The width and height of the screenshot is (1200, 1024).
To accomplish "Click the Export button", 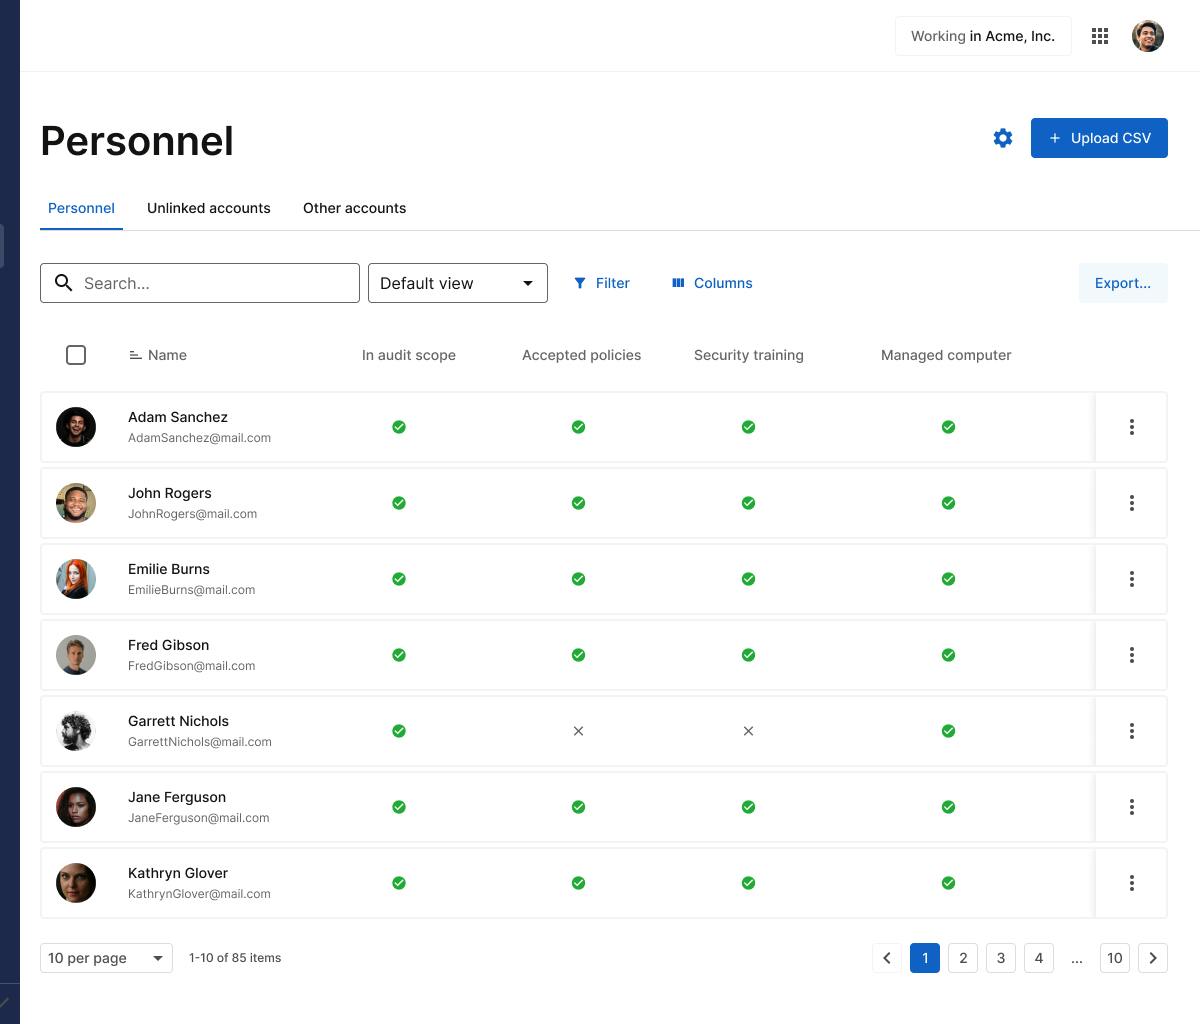I will [1122, 283].
